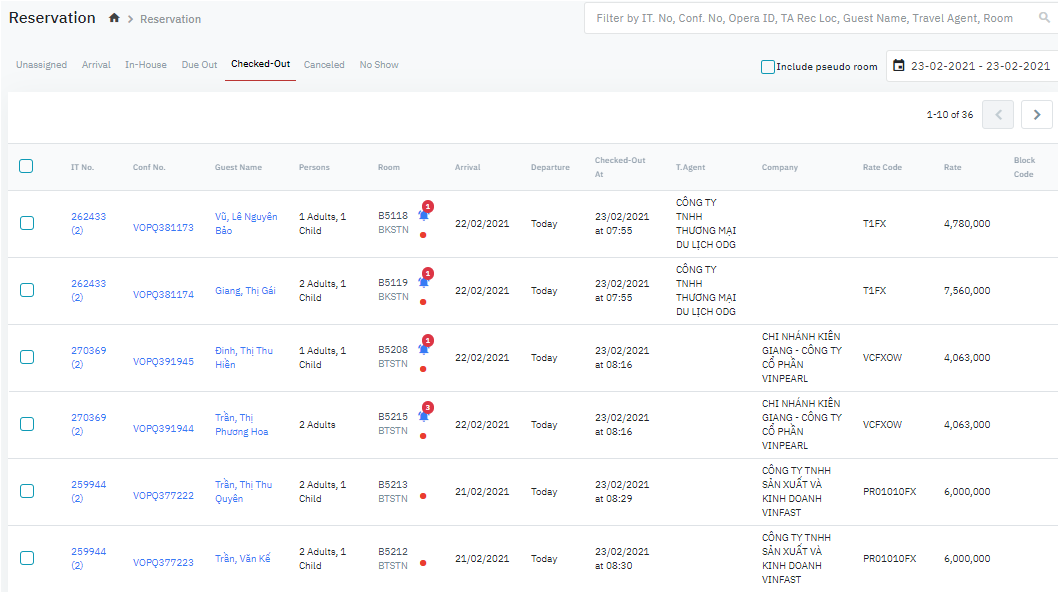
Task: Click notification bell for room B5119
Action: (x=423, y=282)
